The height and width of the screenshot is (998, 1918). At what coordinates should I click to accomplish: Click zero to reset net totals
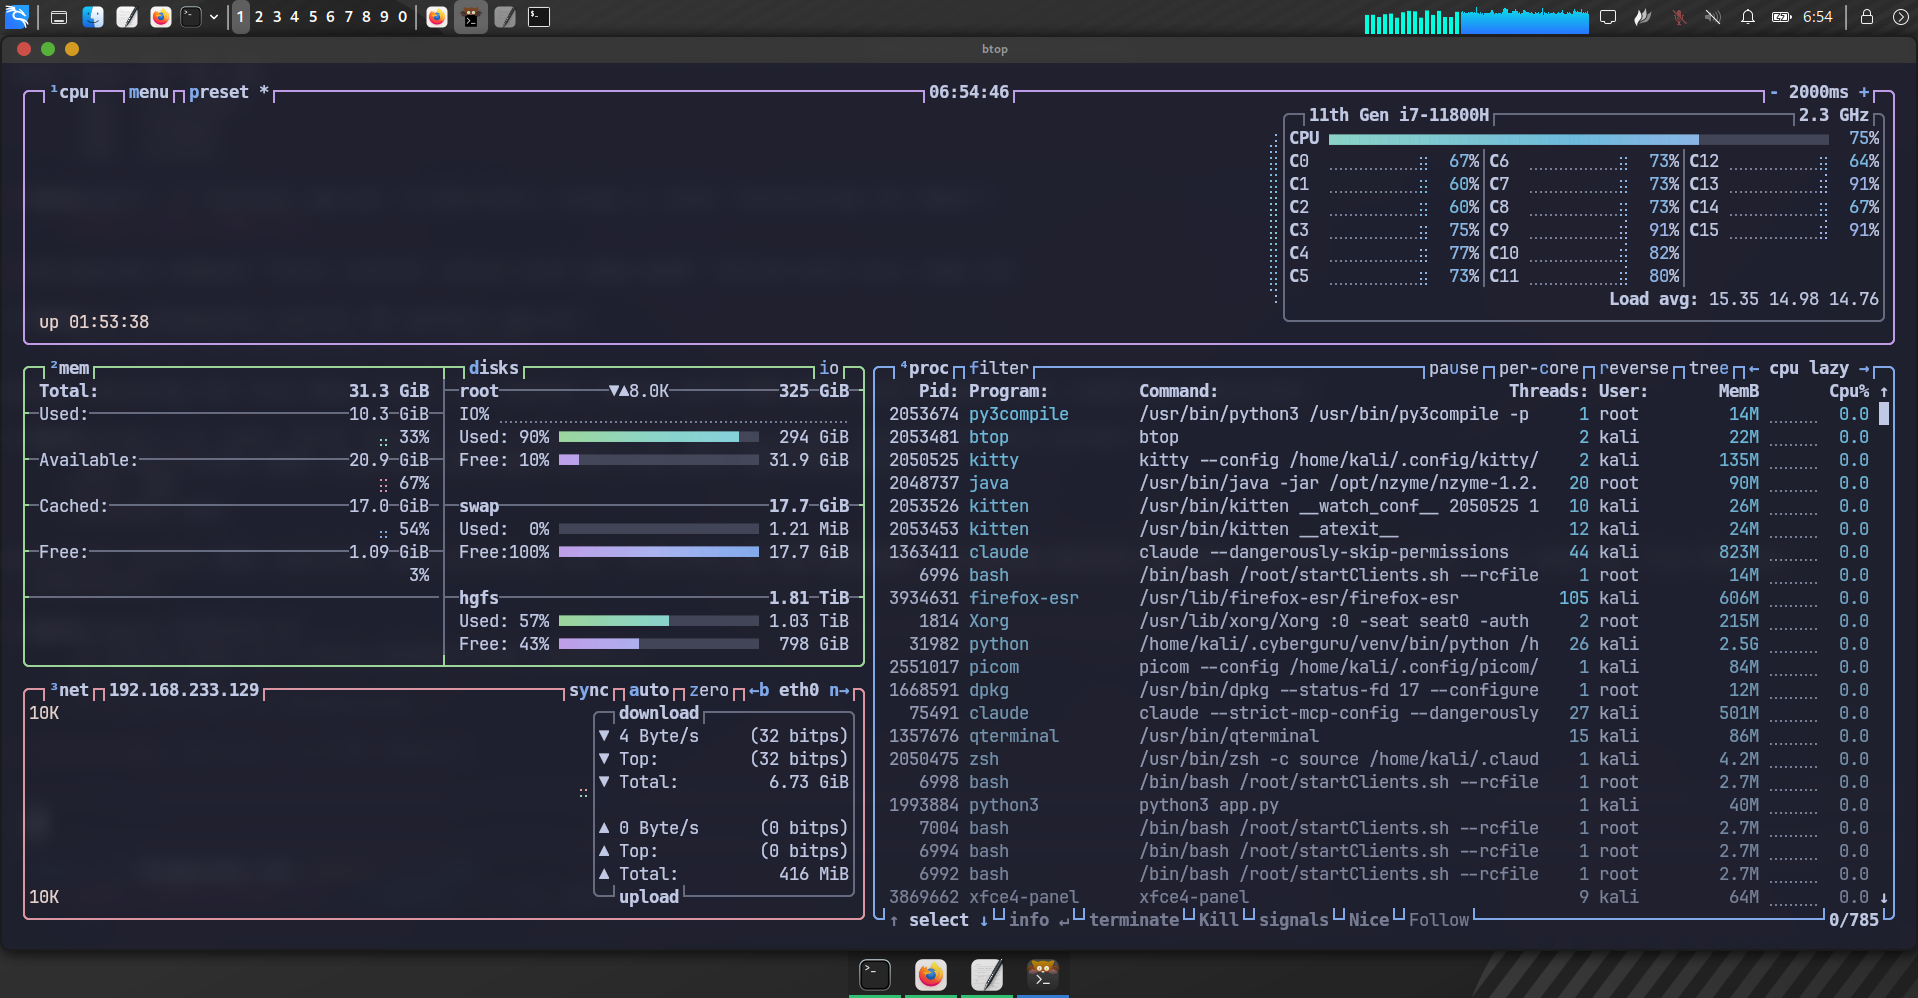709,690
